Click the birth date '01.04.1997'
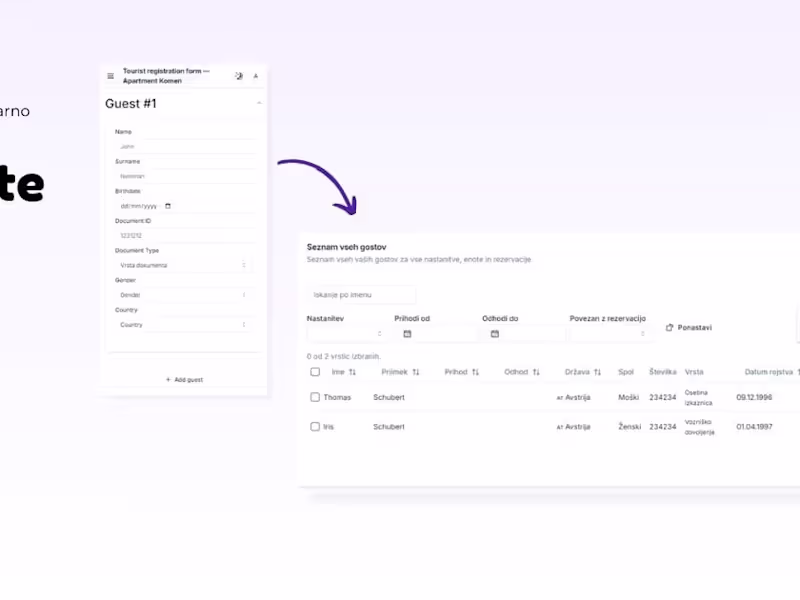 (x=754, y=427)
